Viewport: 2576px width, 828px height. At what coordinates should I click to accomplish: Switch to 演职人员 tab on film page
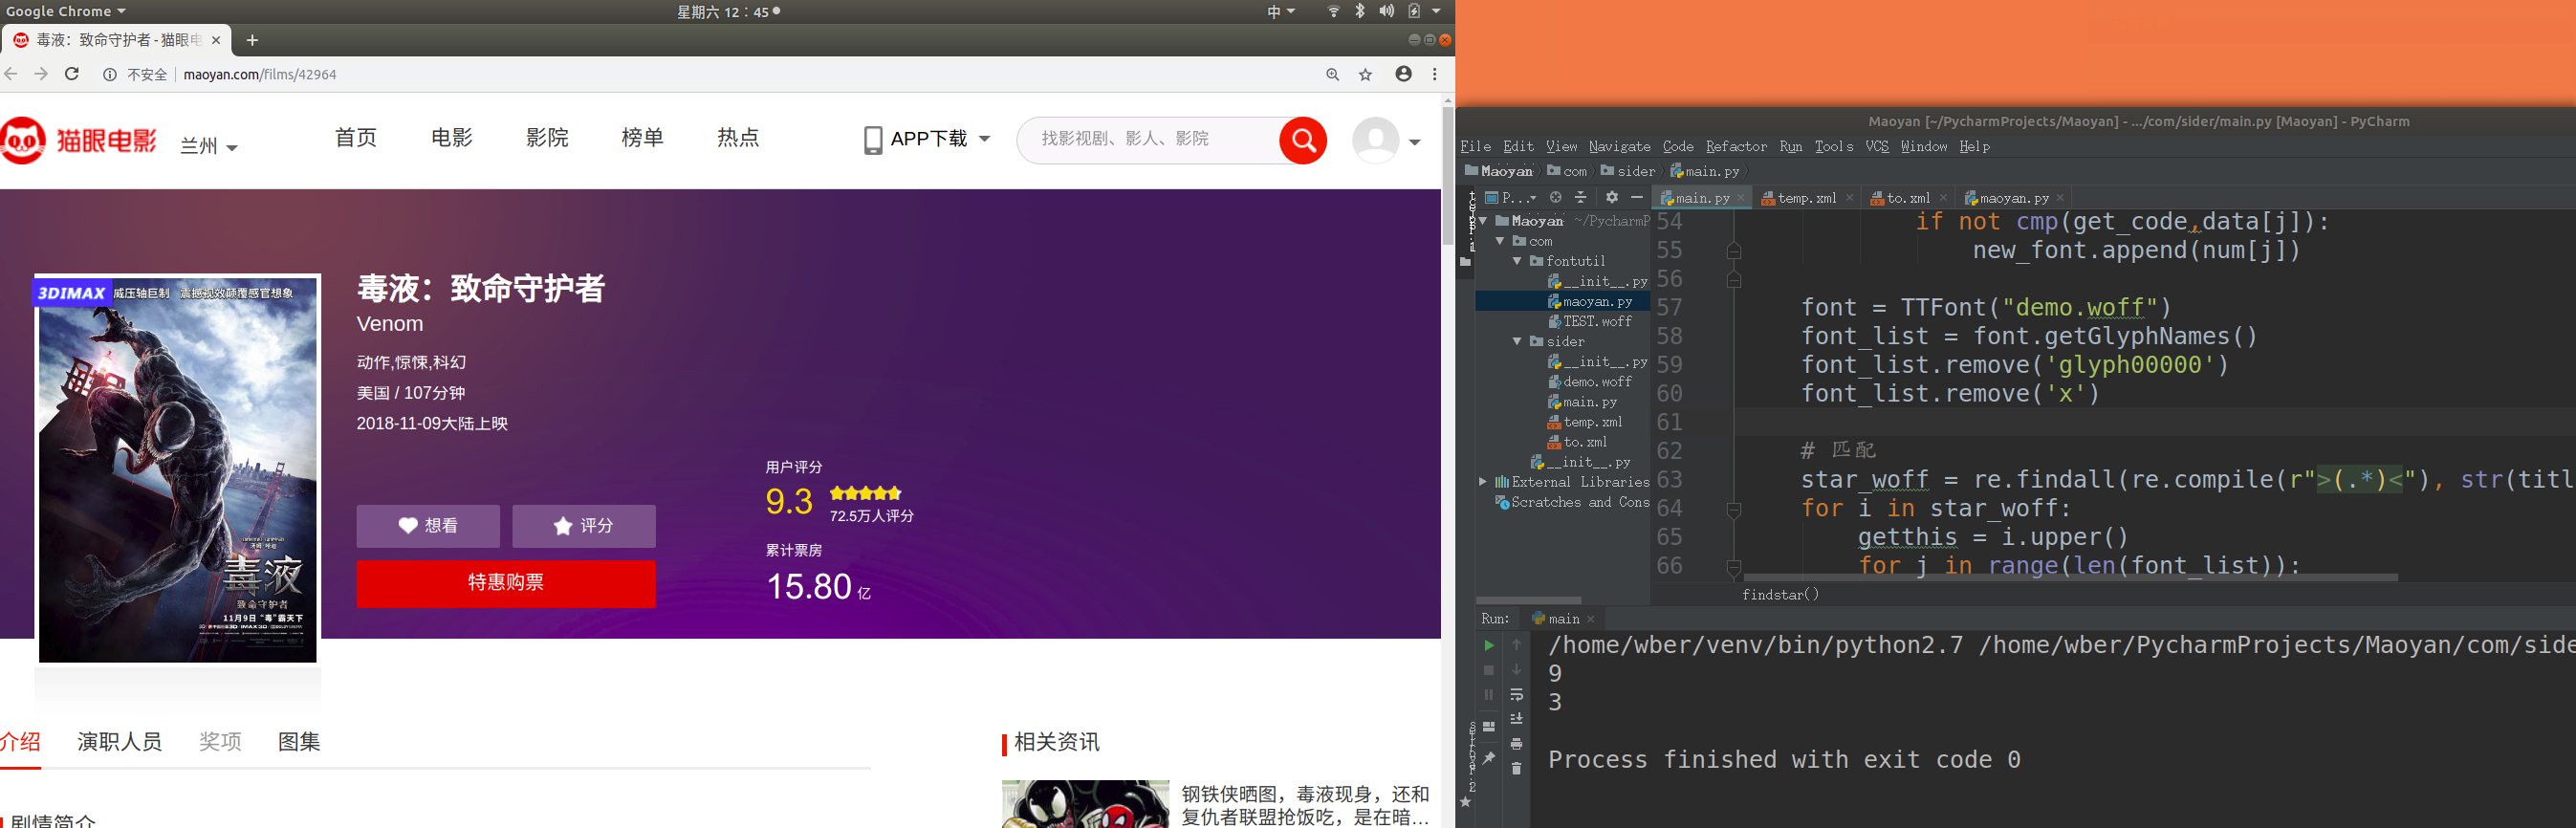pyautogui.click(x=120, y=742)
